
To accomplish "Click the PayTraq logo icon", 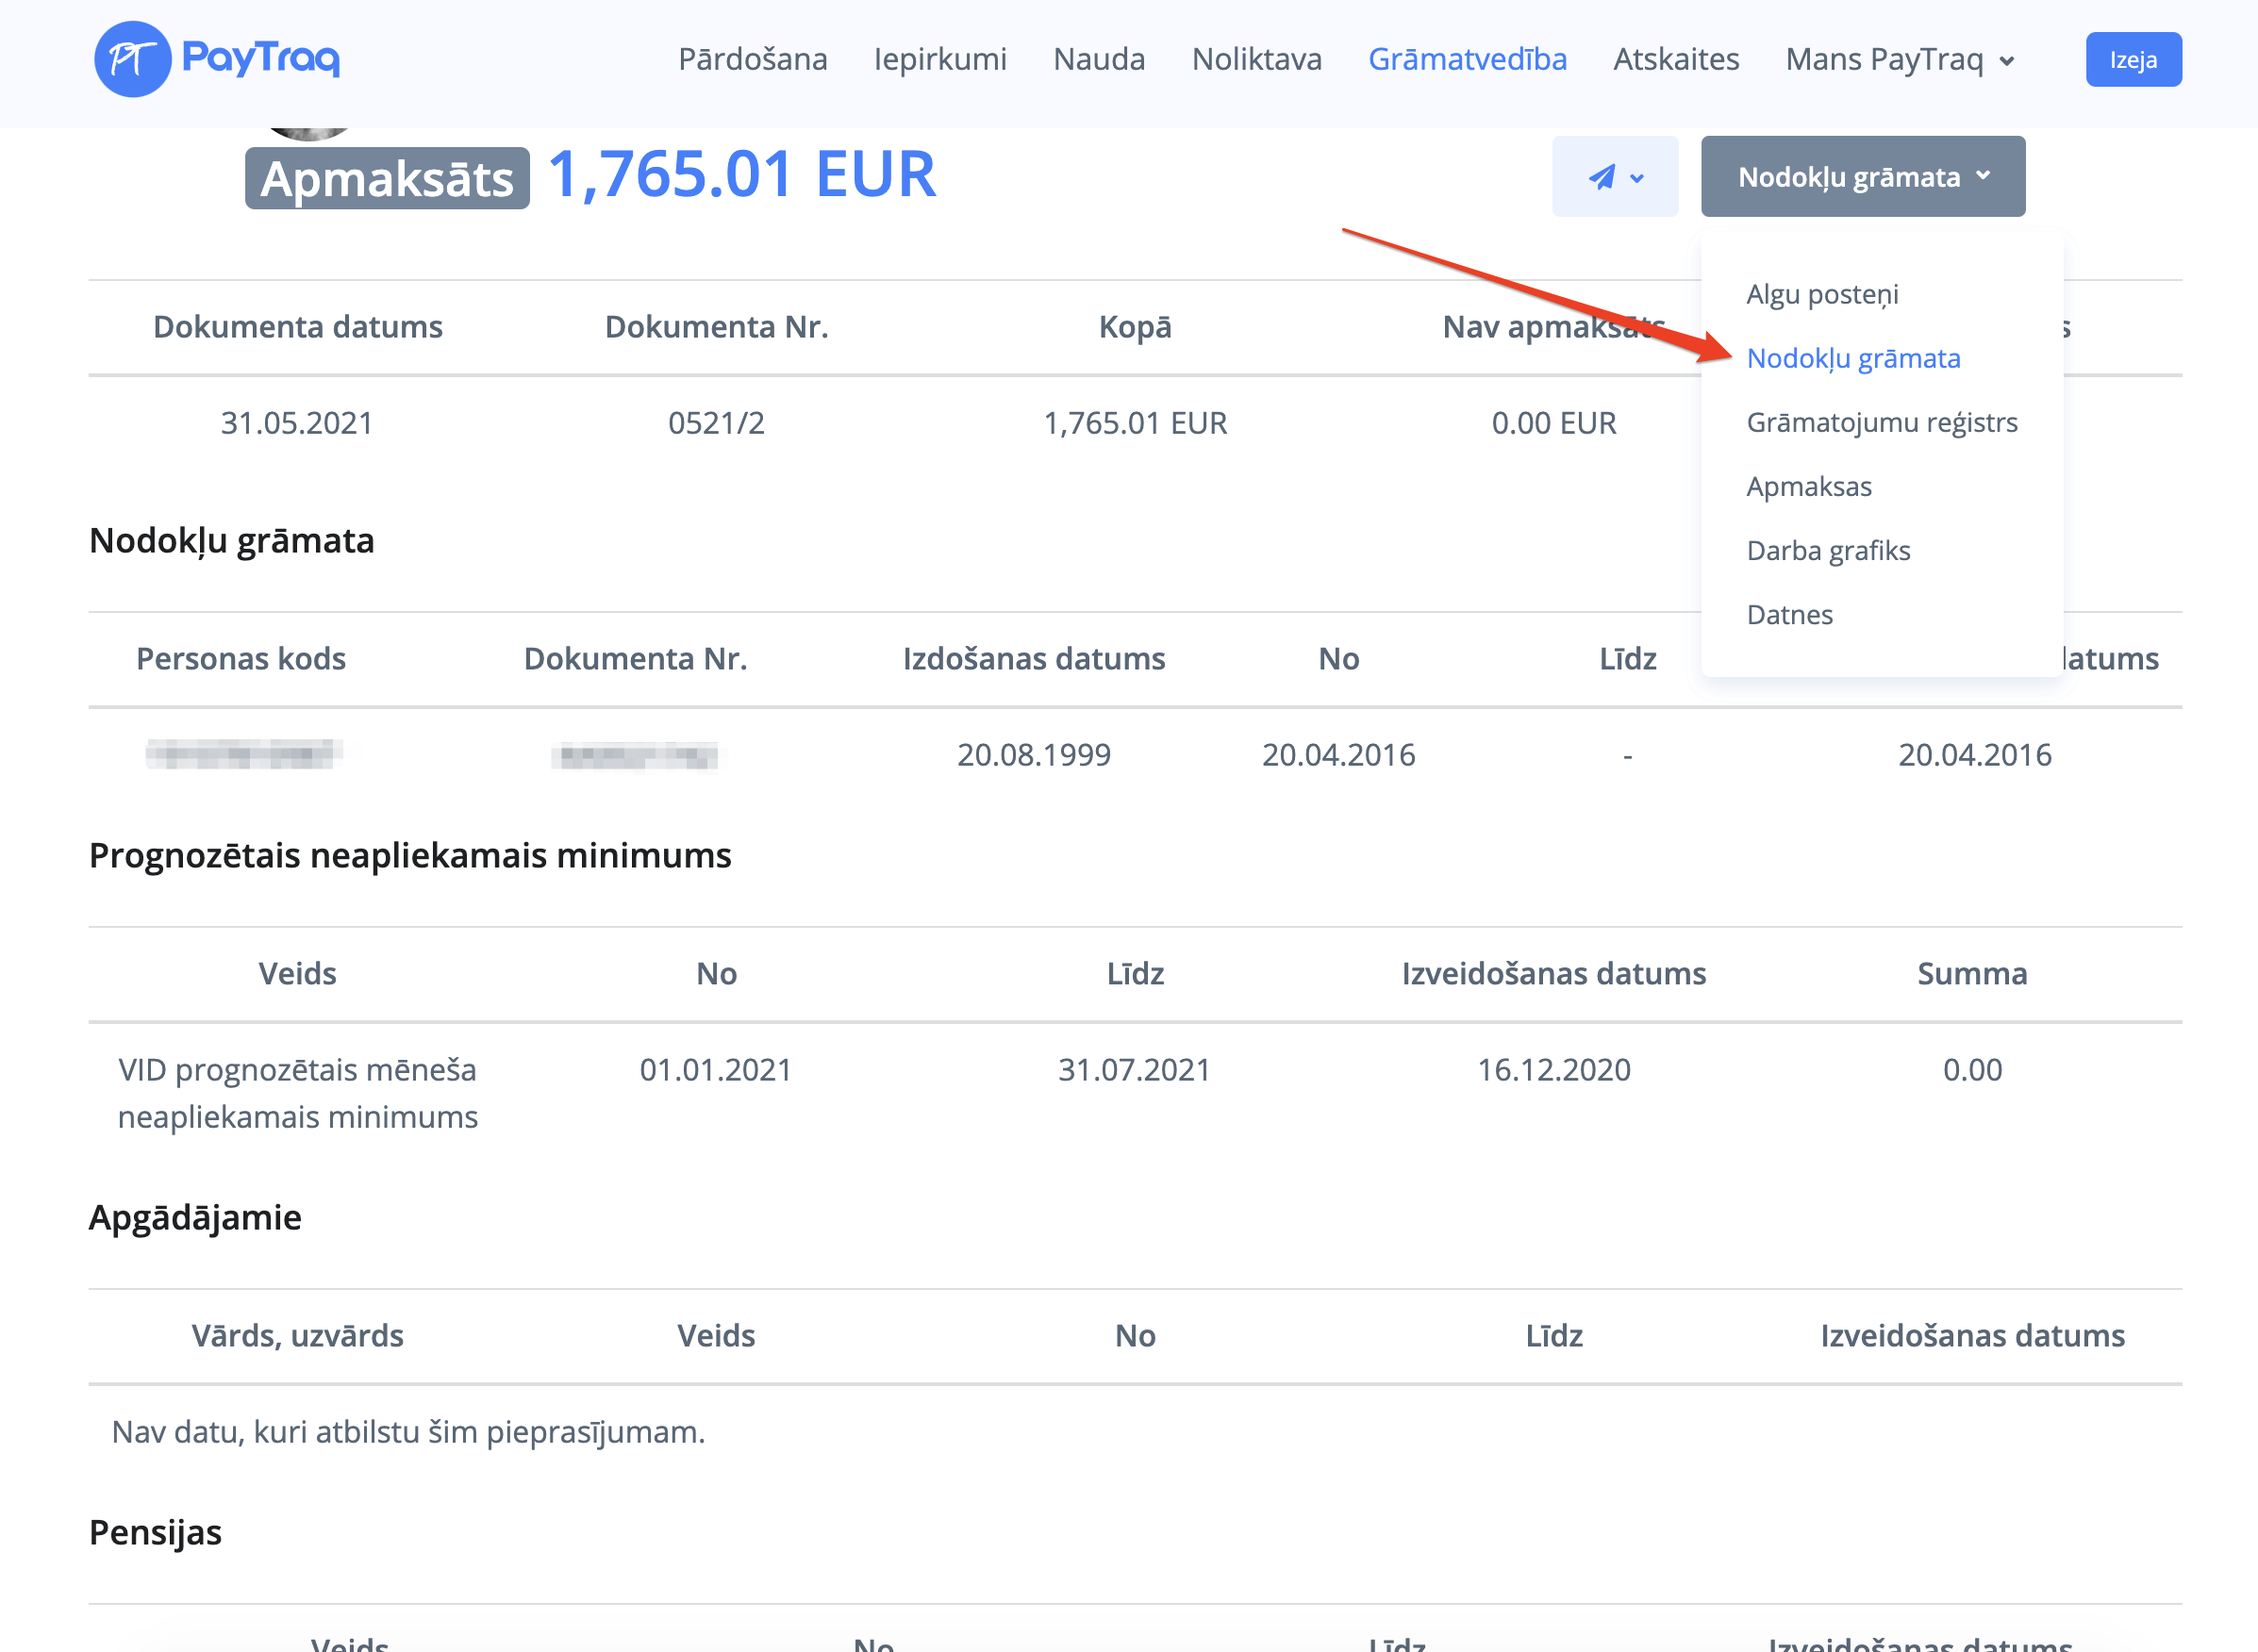I will (x=131, y=59).
